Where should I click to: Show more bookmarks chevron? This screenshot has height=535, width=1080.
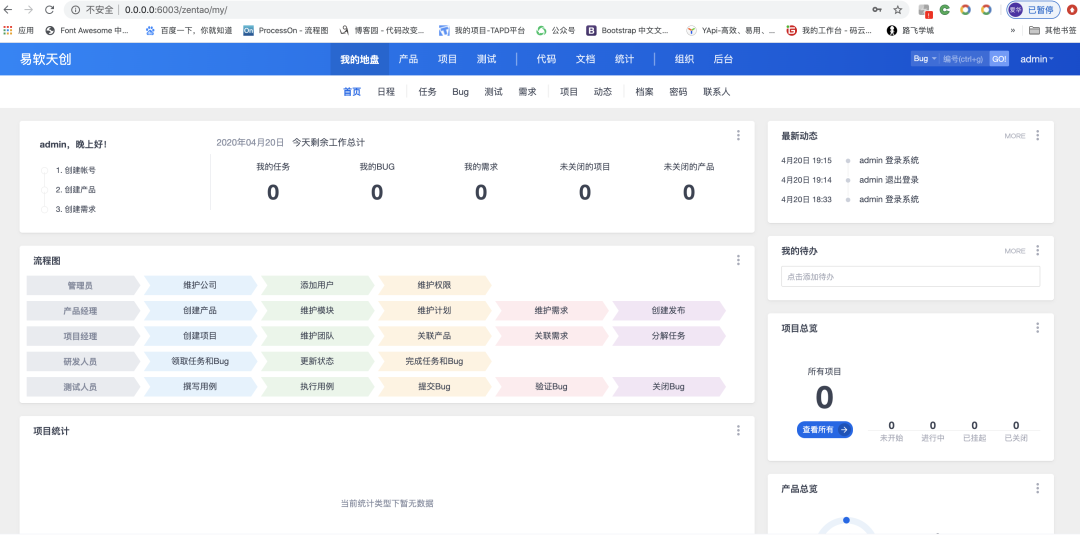[x=1012, y=30]
